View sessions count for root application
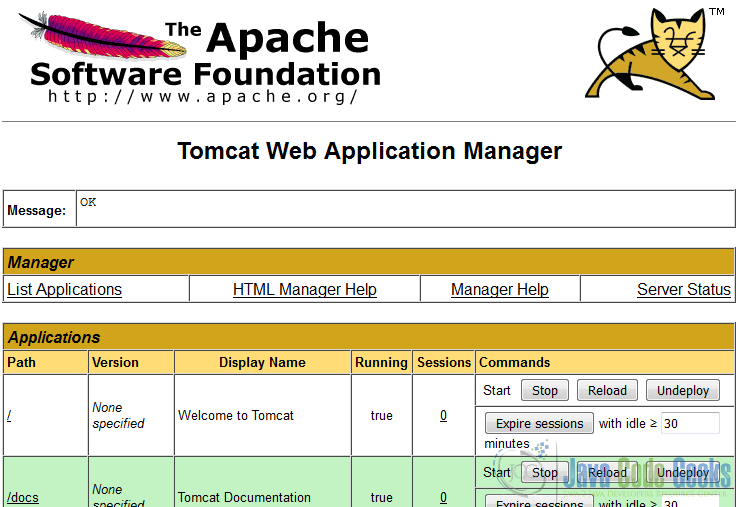 coord(443,416)
